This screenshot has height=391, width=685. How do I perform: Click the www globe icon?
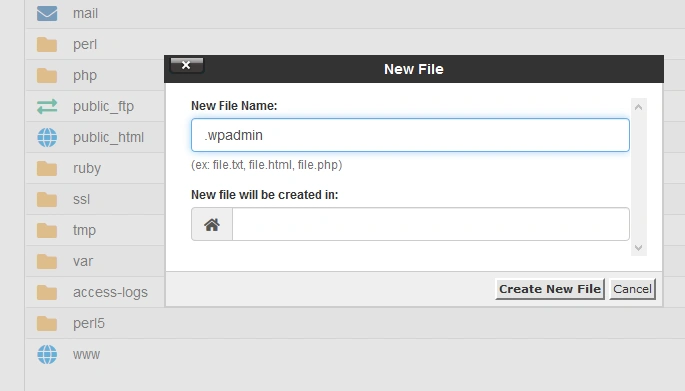[x=47, y=354]
